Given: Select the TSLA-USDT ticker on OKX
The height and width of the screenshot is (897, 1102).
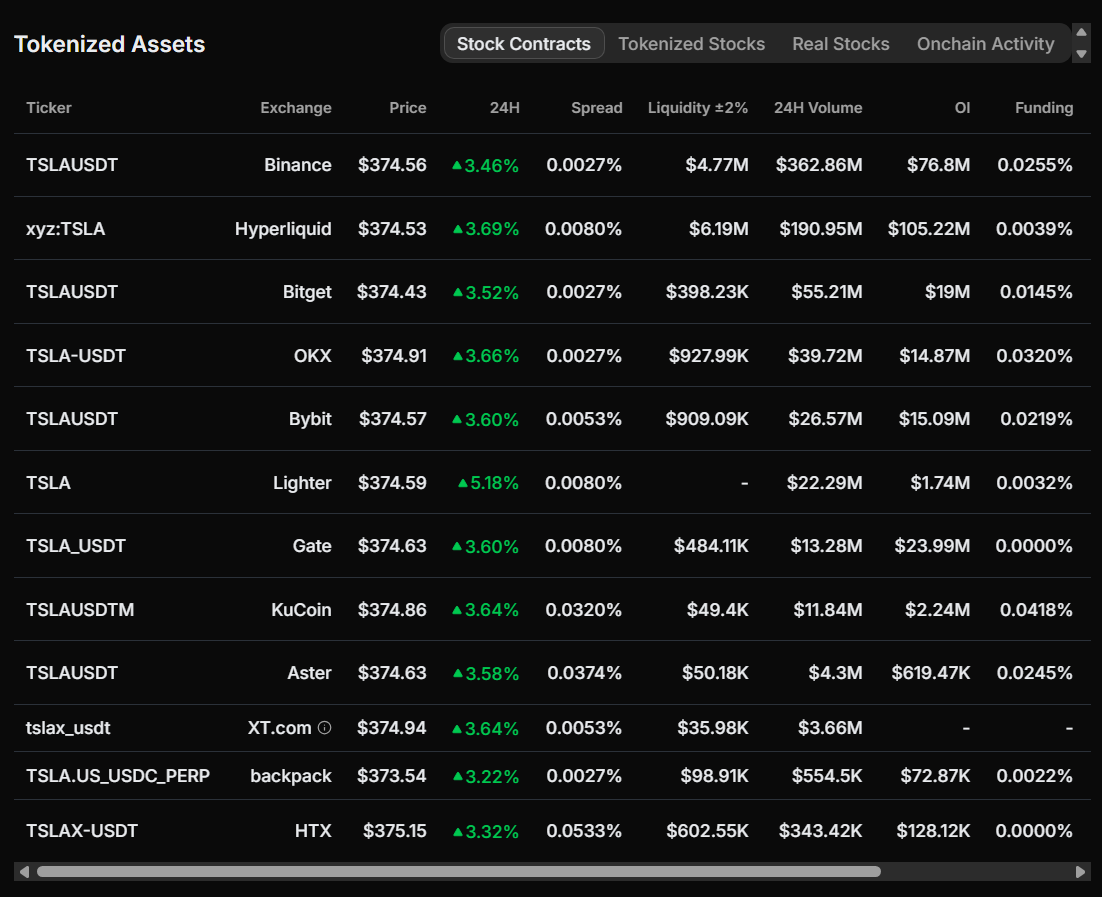Looking at the screenshot, I should tap(76, 356).
